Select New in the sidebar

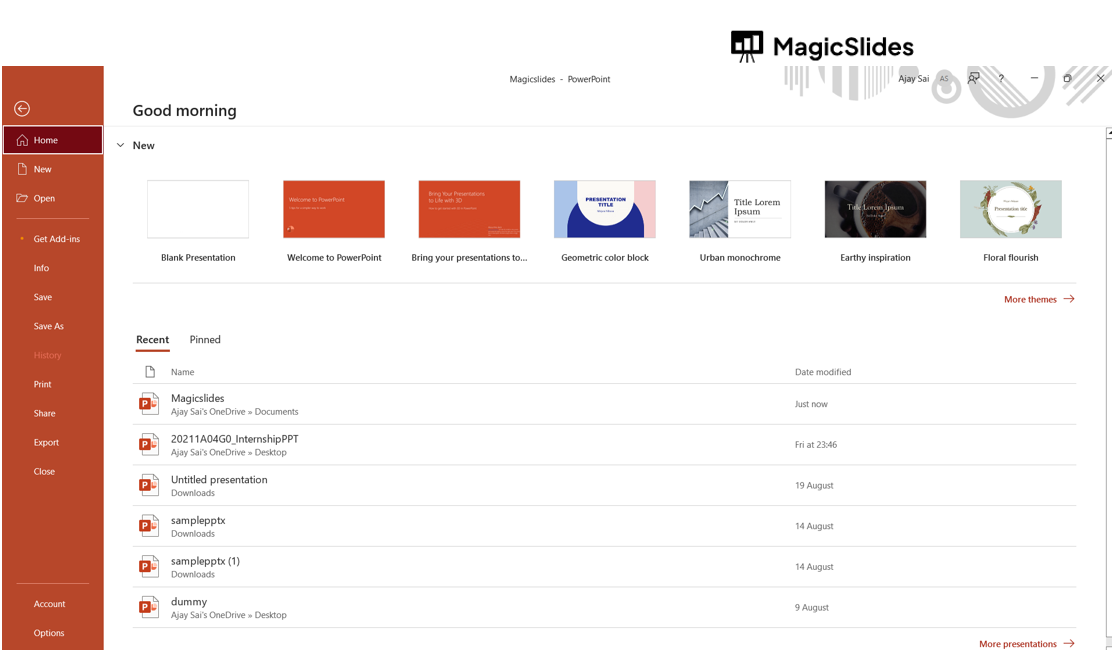[x=53, y=169]
